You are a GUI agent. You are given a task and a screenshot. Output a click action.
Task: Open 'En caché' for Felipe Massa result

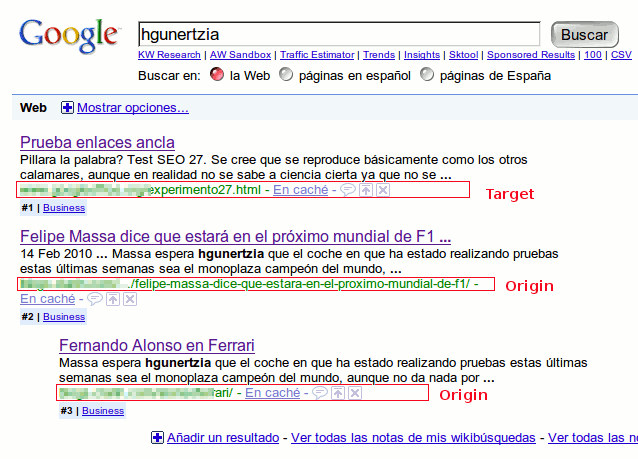tap(48, 299)
